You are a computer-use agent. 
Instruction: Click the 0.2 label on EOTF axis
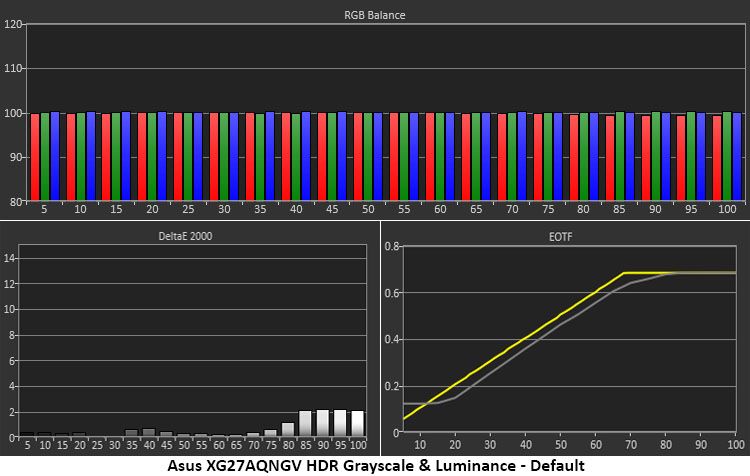[392, 387]
